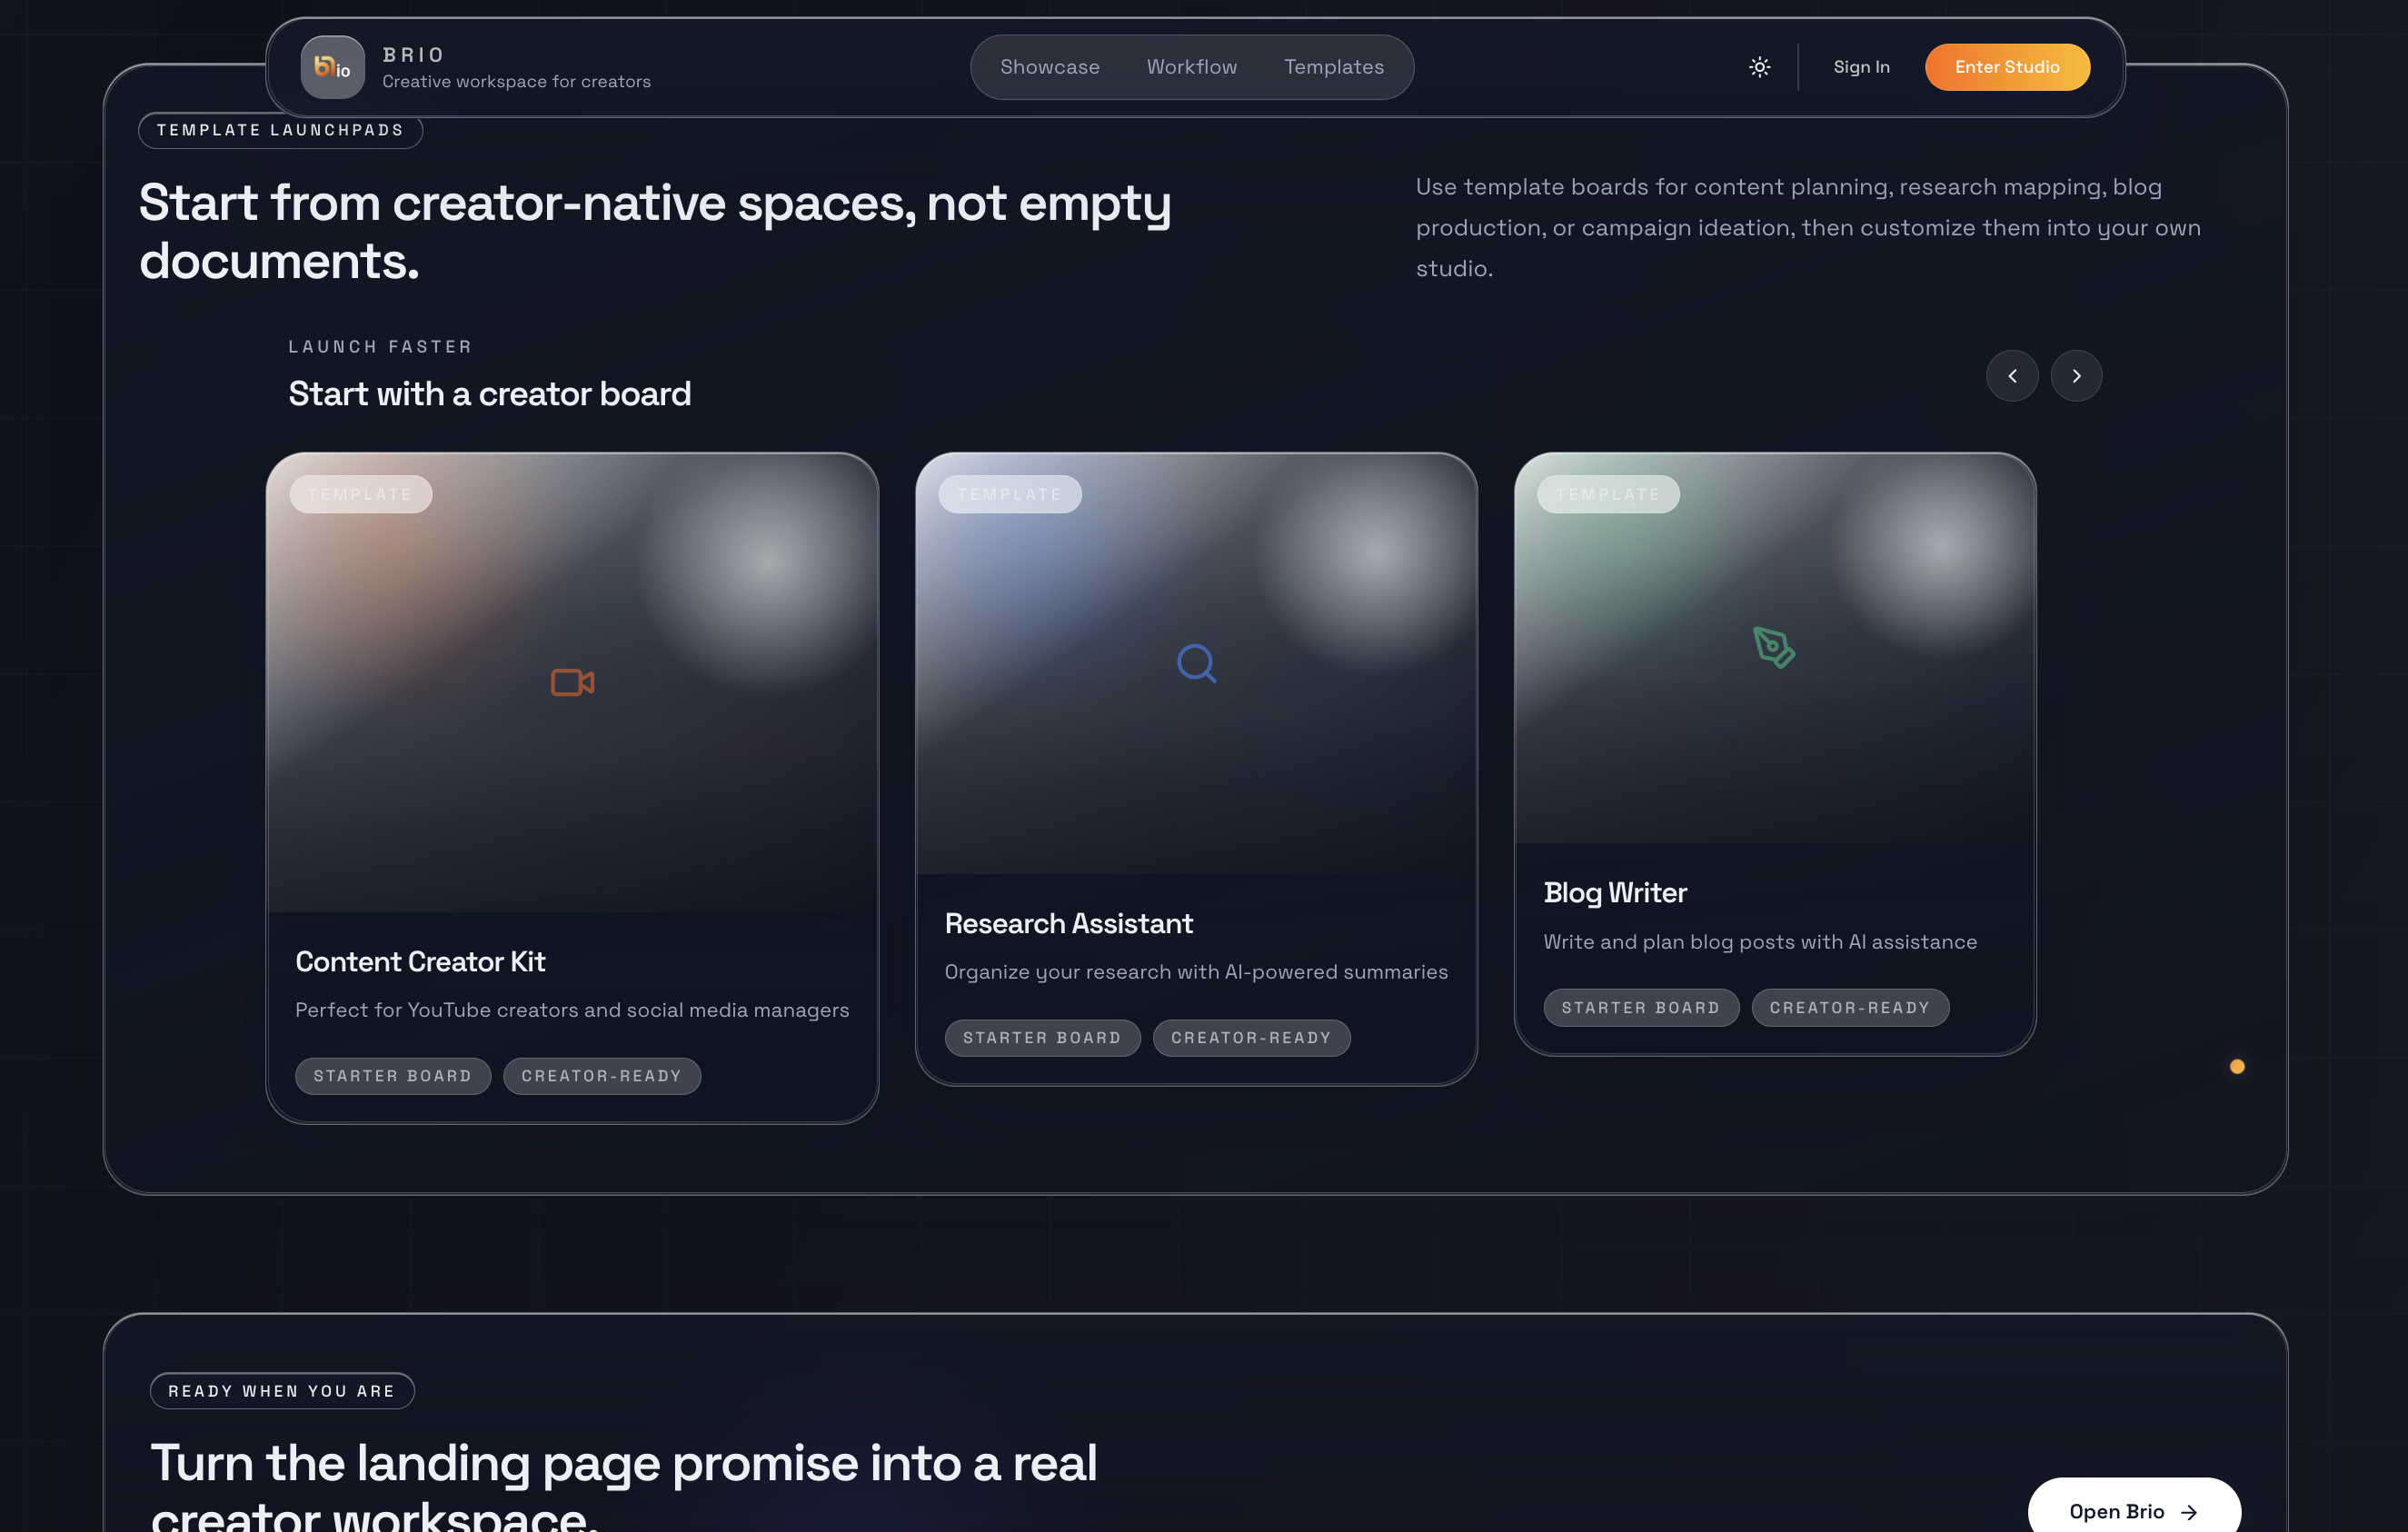Open the Content Creator Kit title
Image resolution: width=2408 pixels, height=1532 pixels.
[x=420, y=961]
